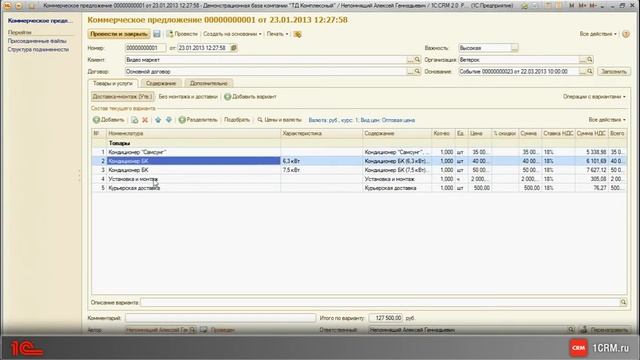Open the date picker beside the document date
Image resolution: width=640 pixels, height=360 pixels.
click(x=234, y=48)
